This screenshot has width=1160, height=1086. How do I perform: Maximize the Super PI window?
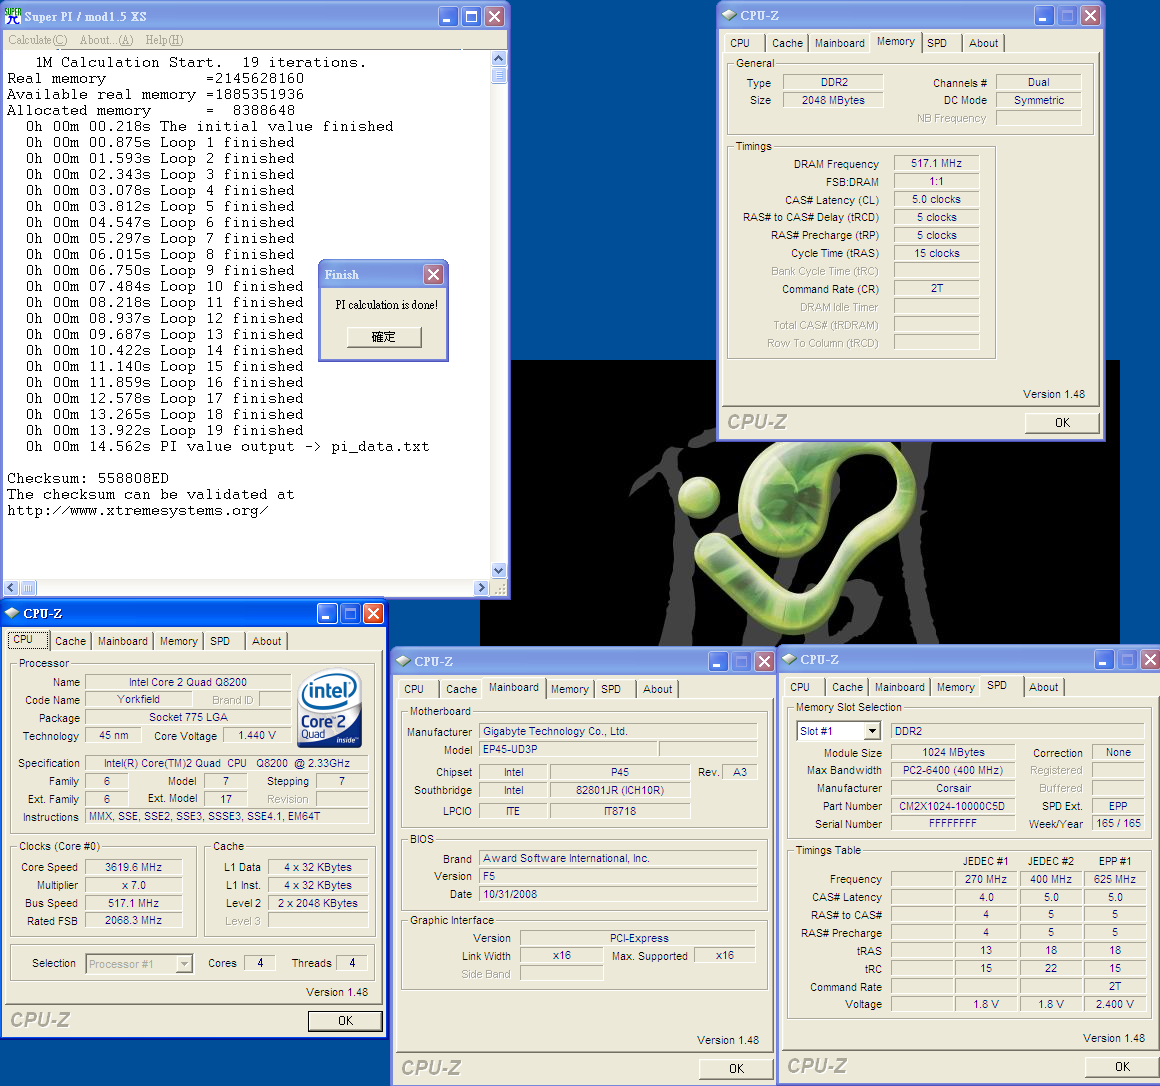click(471, 17)
